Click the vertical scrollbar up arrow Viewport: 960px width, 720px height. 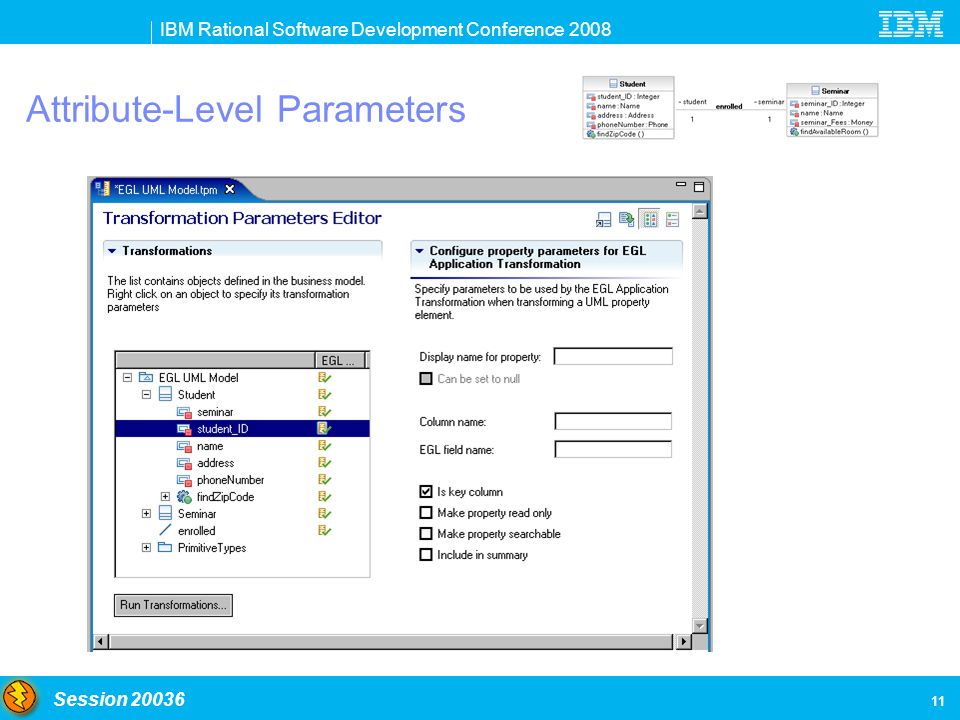(700, 212)
